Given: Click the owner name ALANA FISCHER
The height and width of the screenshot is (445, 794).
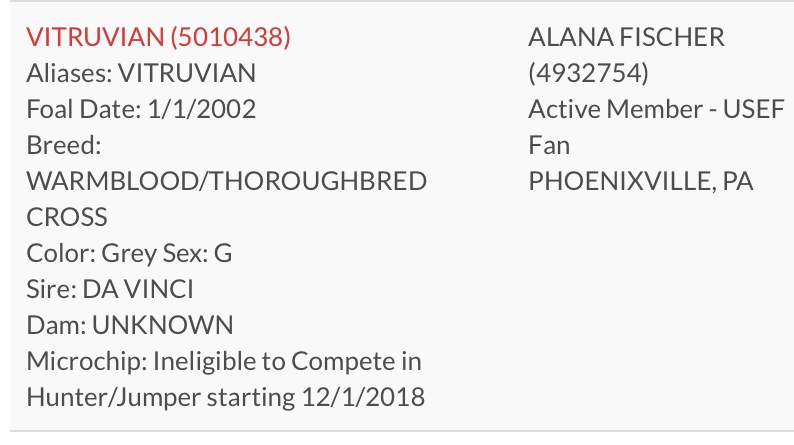Looking at the screenshot, I should 626,37.
